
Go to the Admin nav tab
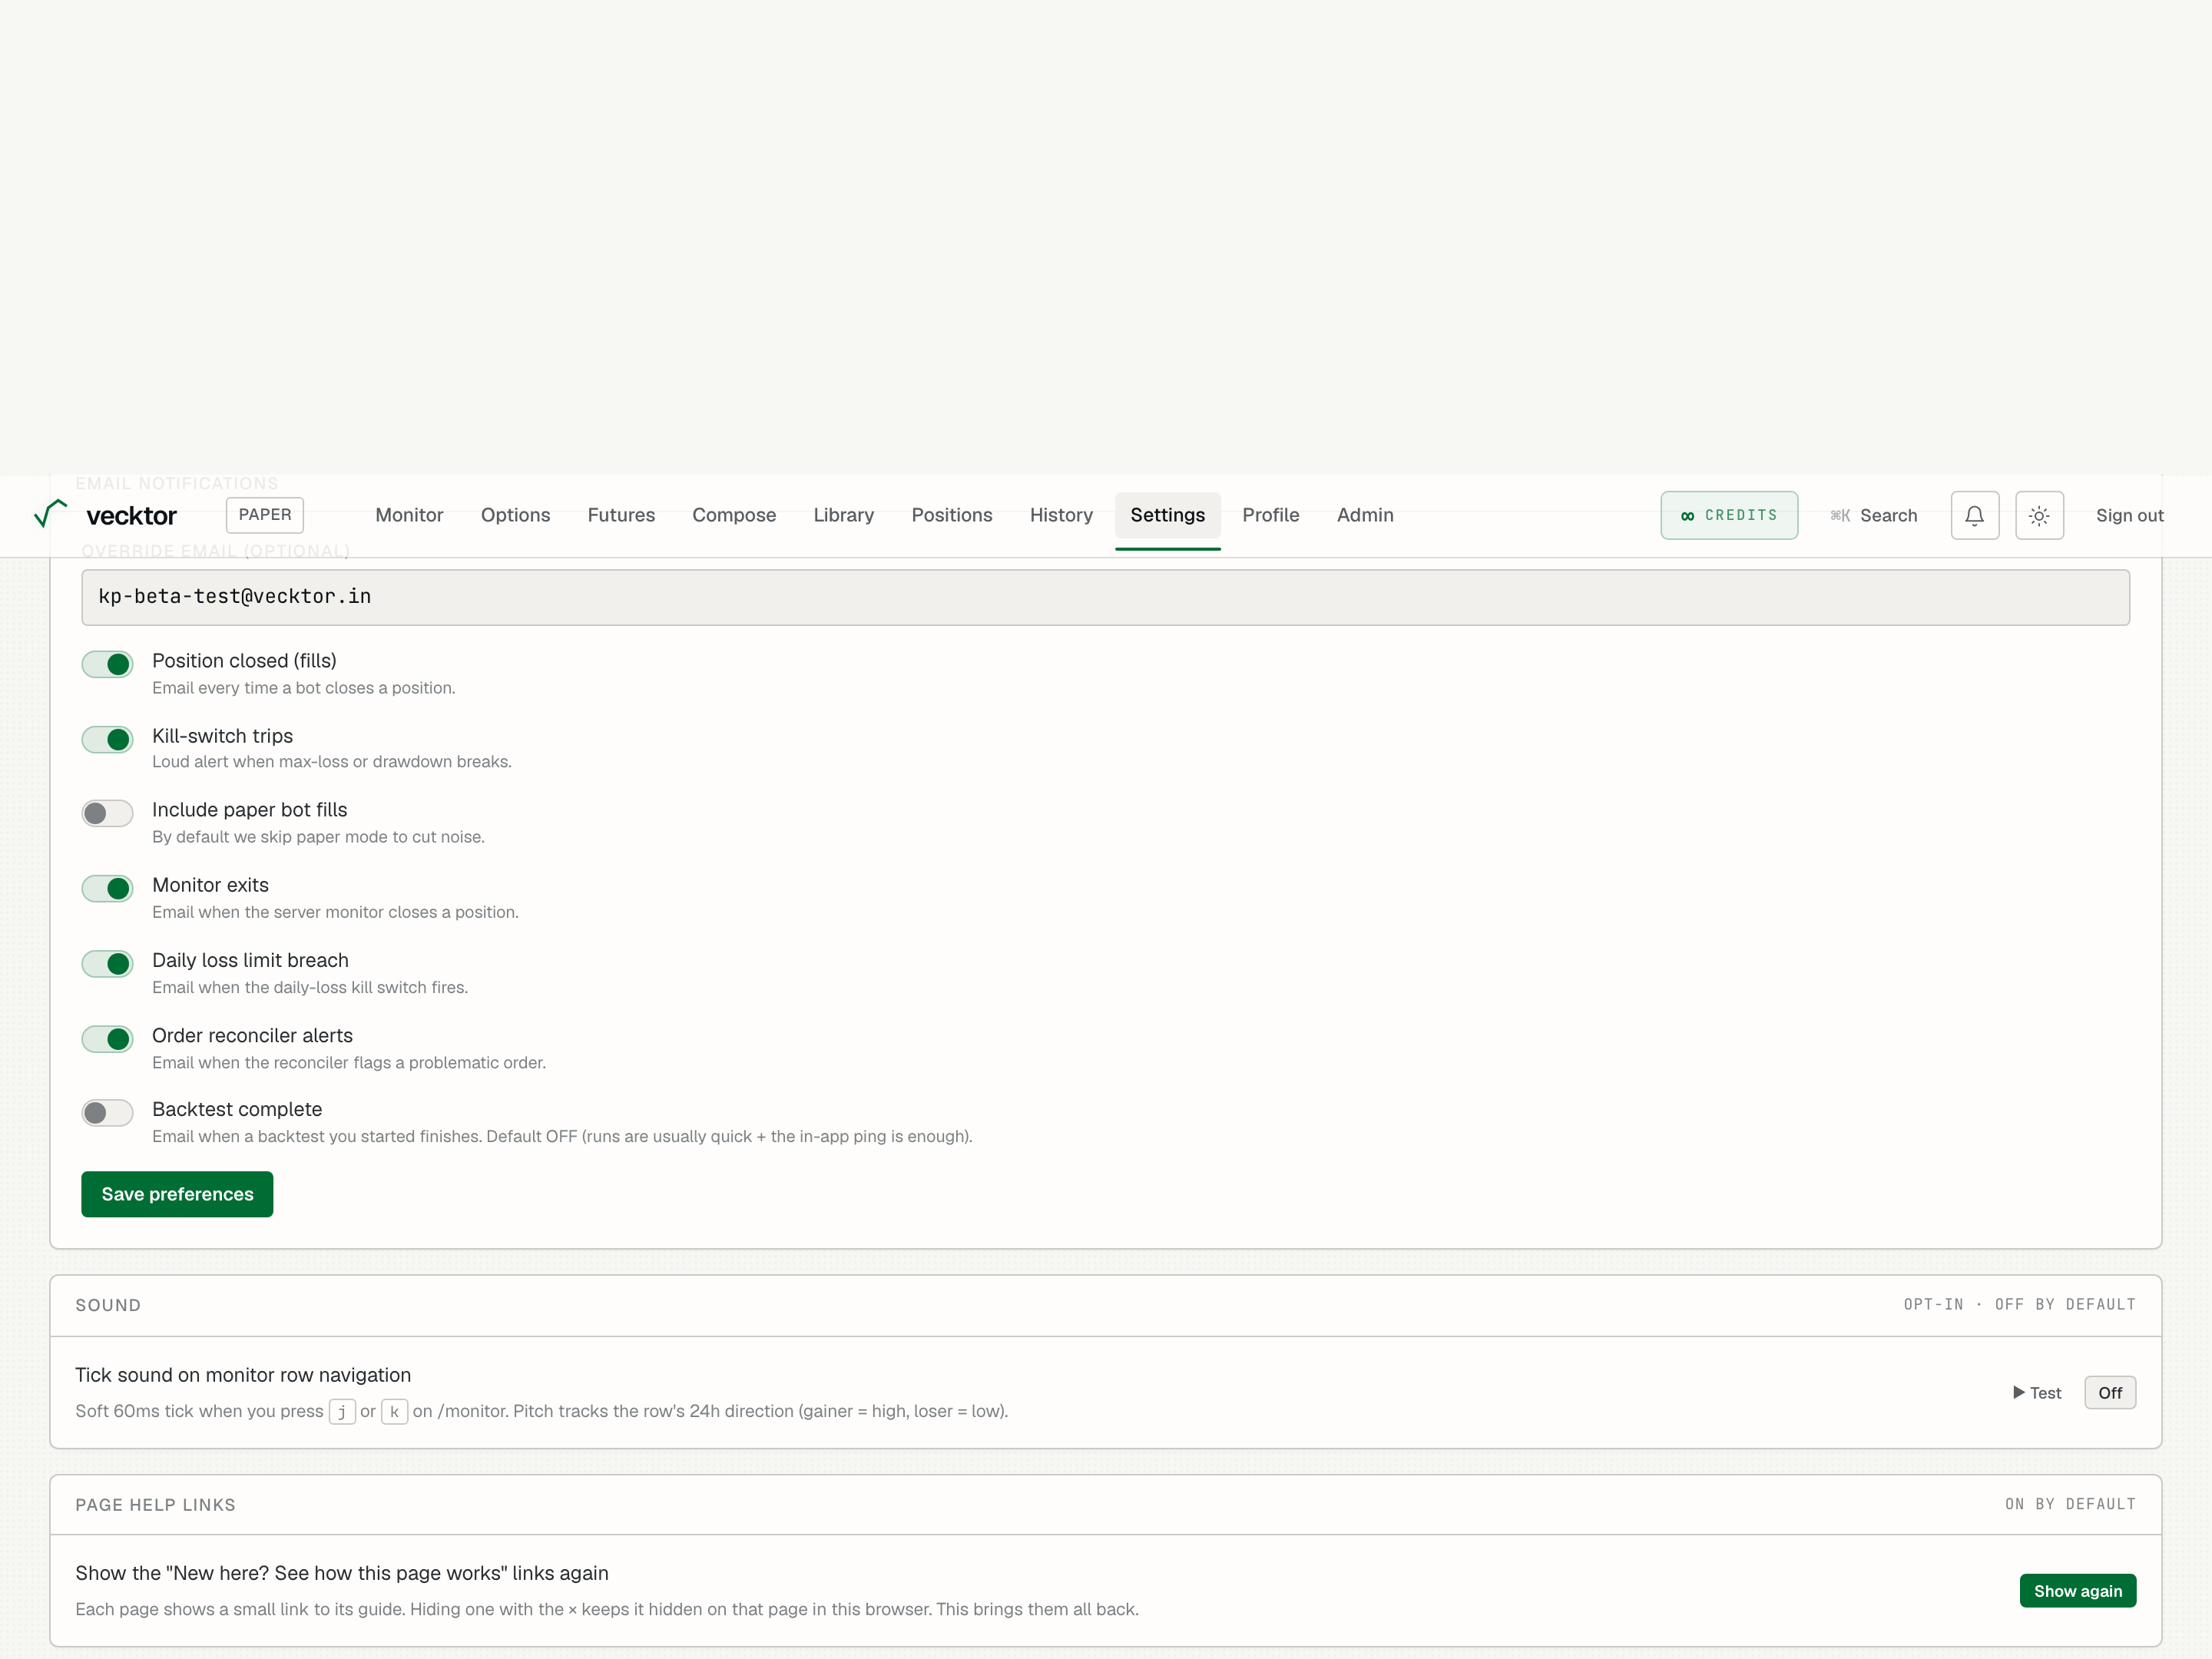click(x=1365, y=515)
